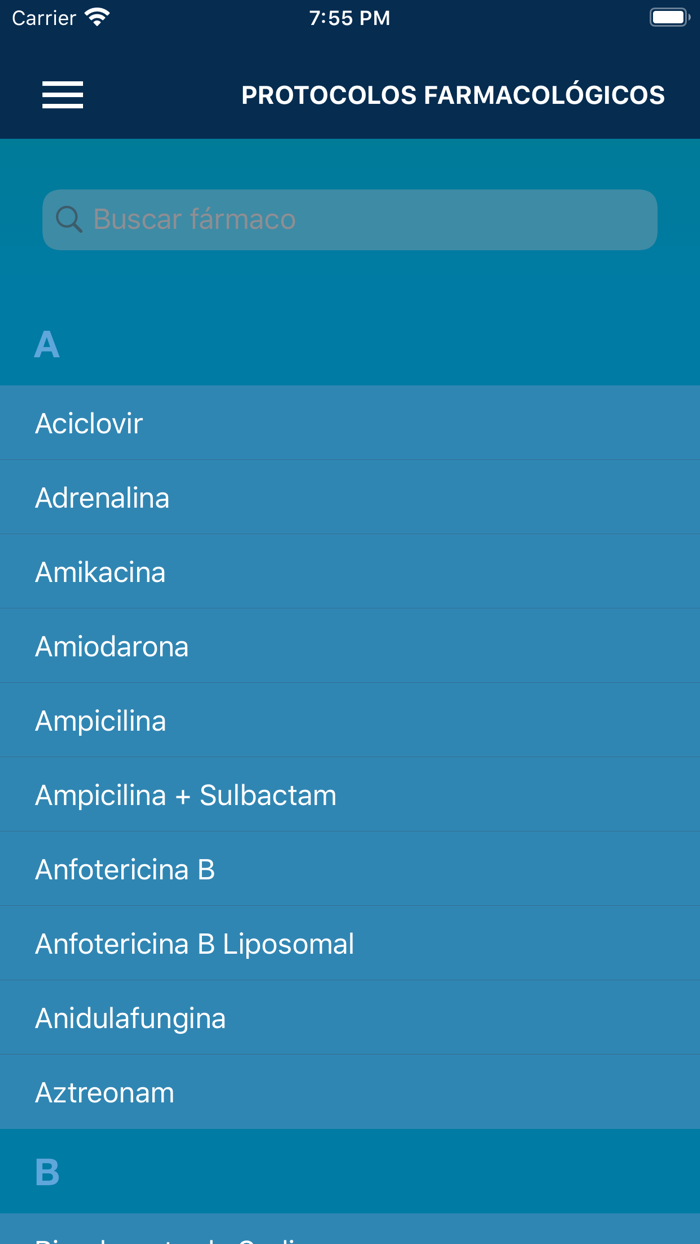Tap the battery icon in status bar
The height and width of the screenshot is (1244, 700).
point(669,18)
